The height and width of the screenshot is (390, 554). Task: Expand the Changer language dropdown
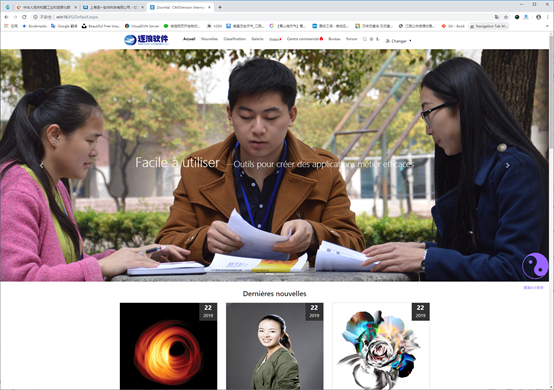point(399,41)
